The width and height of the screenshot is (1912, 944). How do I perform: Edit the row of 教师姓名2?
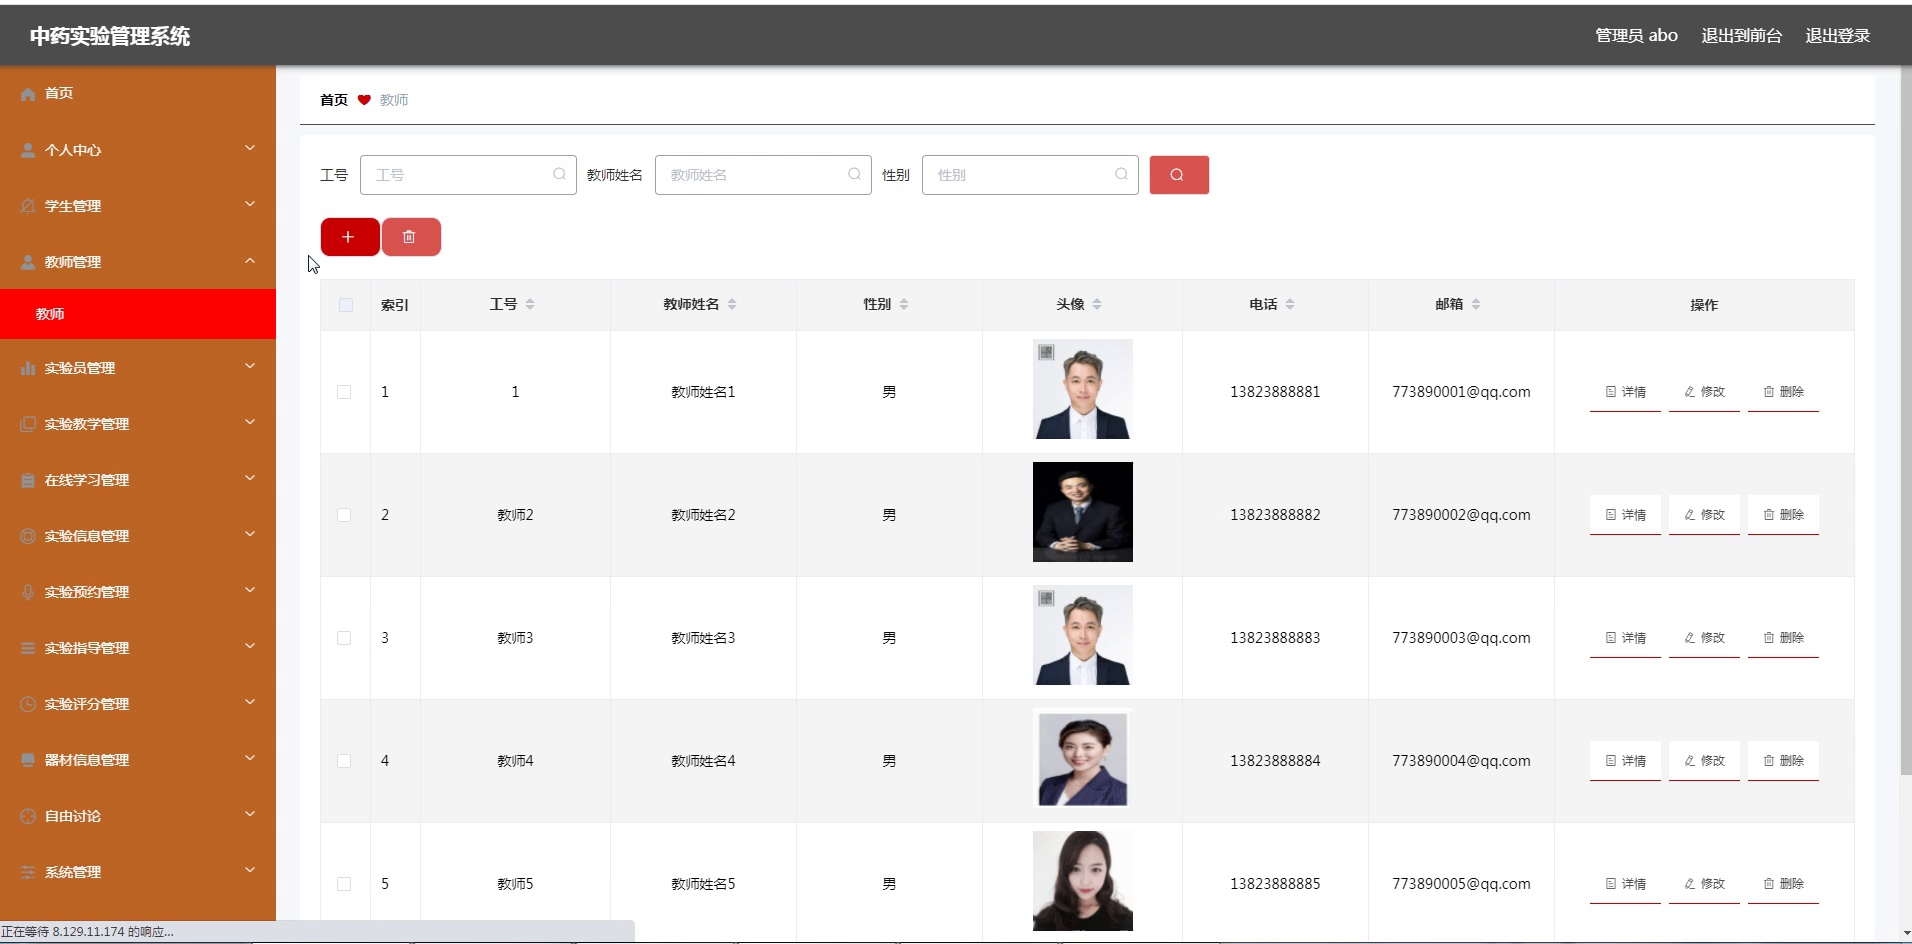tap(1704, 515)
